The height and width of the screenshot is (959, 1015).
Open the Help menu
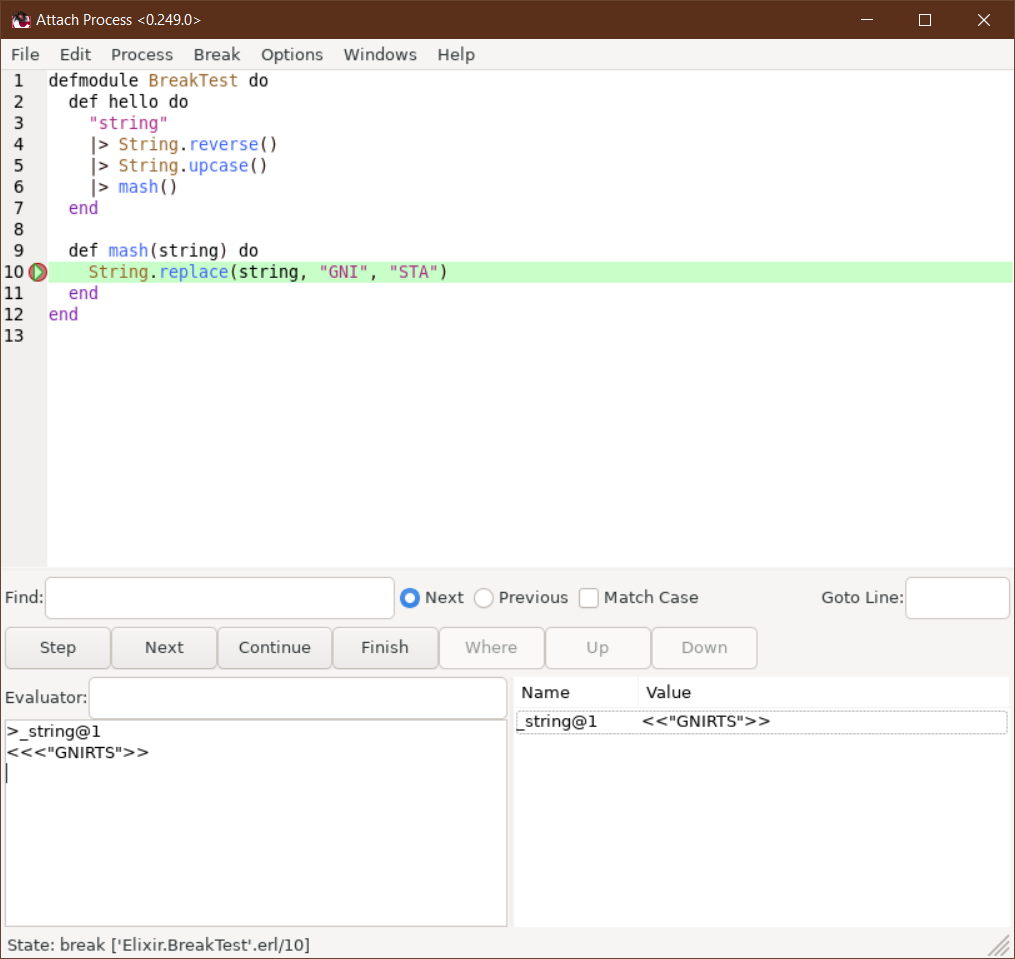[456, 54]
